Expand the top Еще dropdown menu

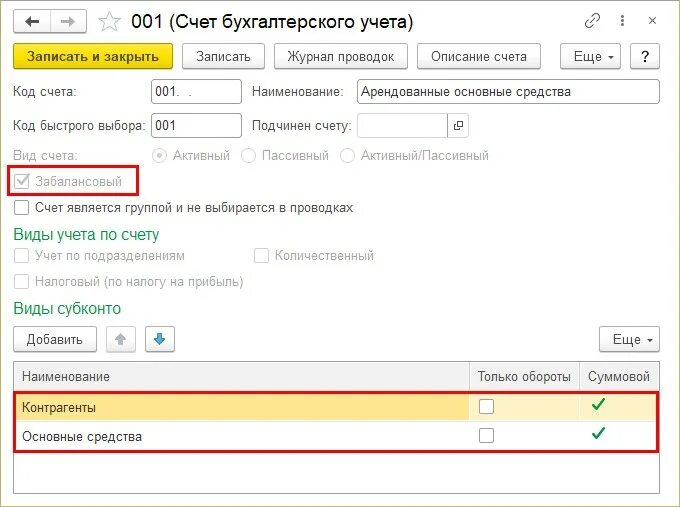pyautogui.click(x=590, y=56)
